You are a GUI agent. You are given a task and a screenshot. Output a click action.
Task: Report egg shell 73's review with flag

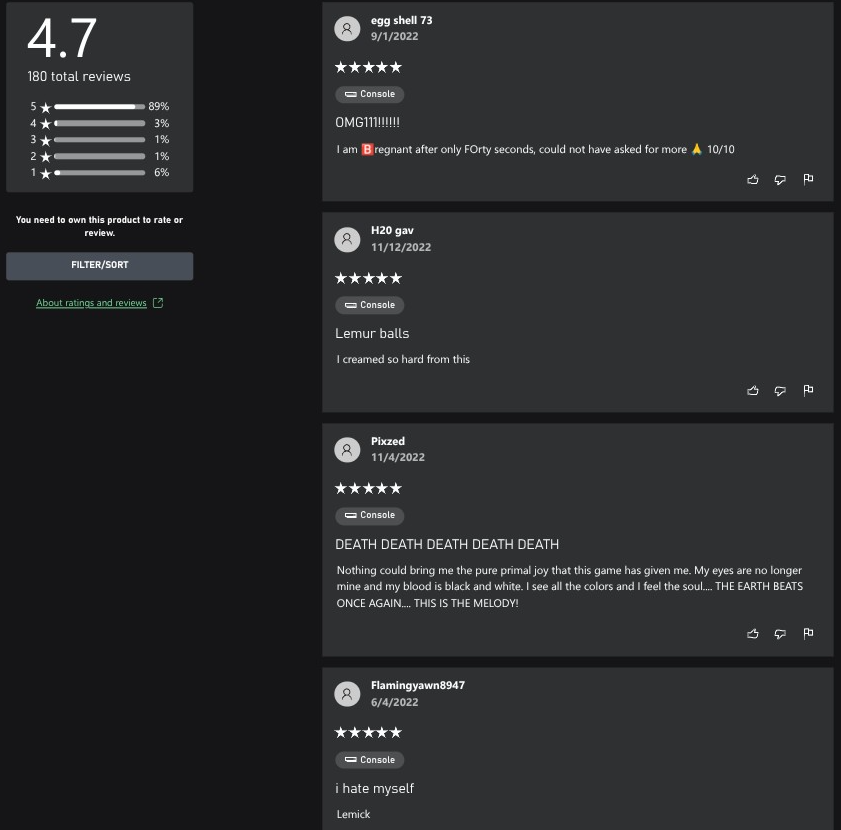coord(808,179)
